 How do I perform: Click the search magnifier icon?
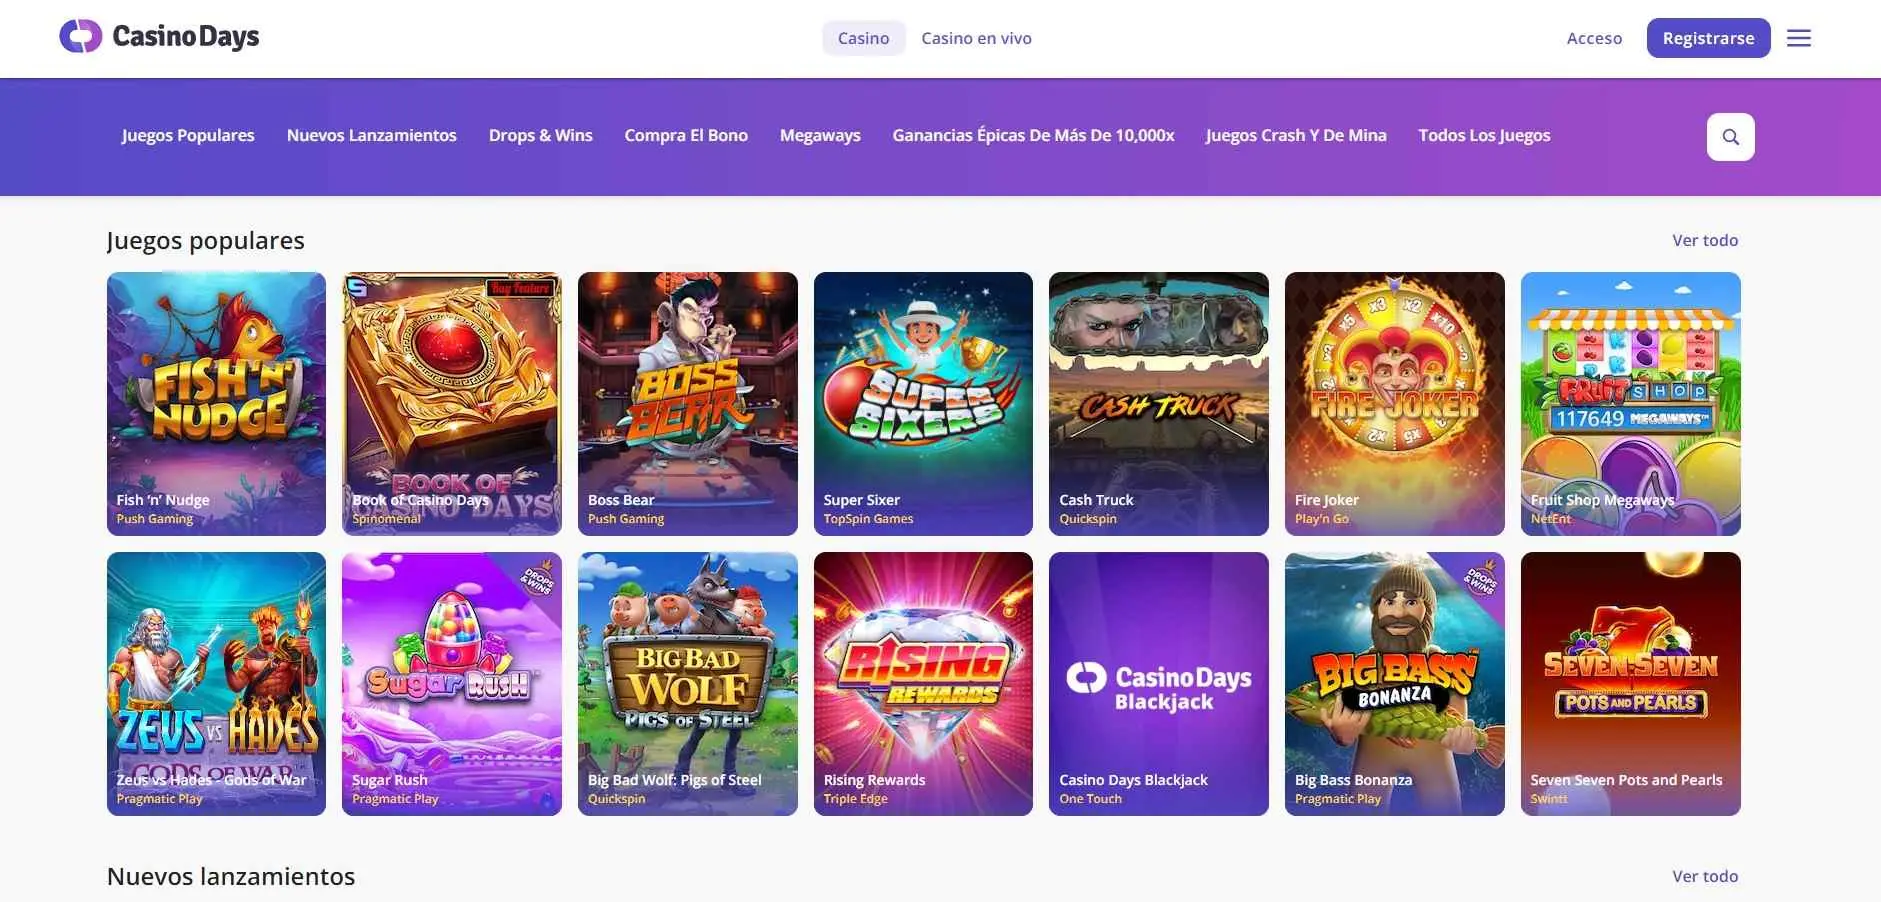point(1730,137)
